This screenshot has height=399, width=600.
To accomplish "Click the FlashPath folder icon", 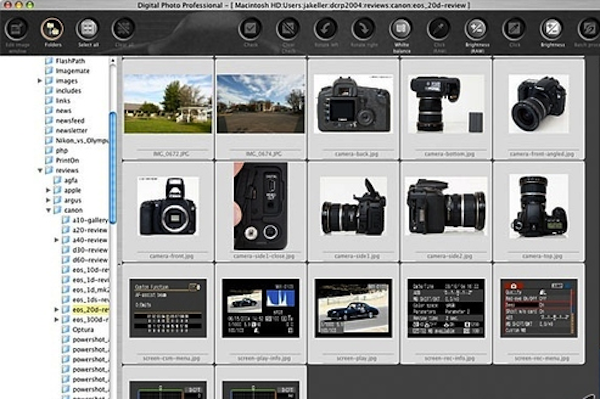I will tap(49, 61).
